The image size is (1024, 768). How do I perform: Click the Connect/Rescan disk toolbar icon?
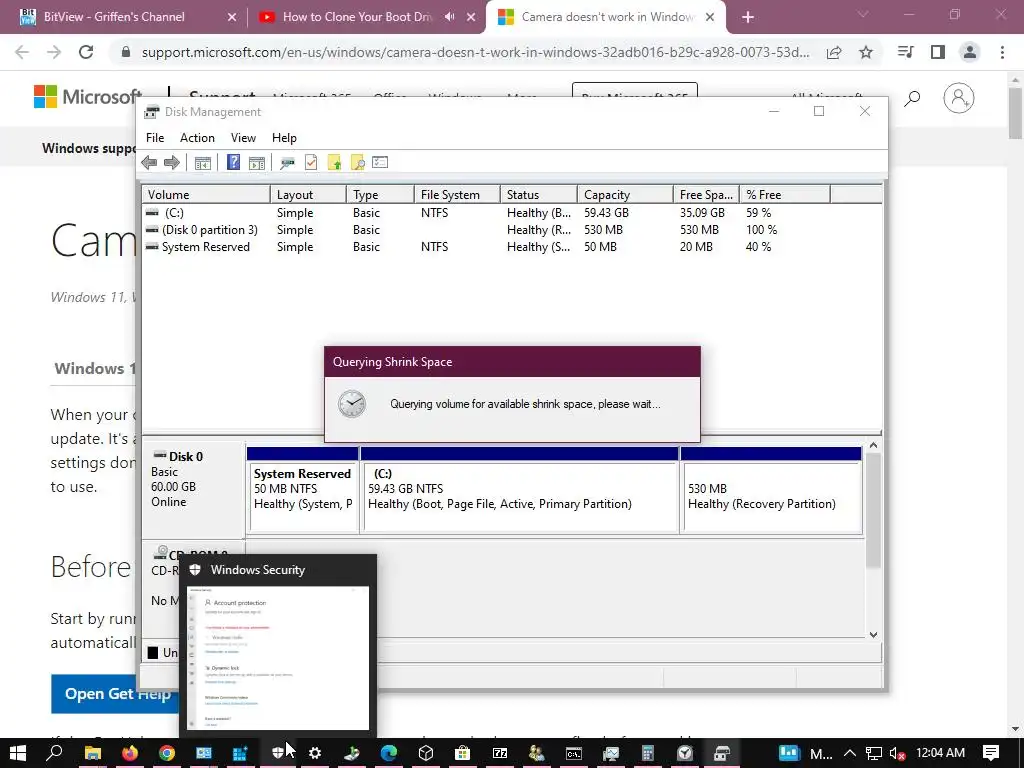coord(287,163)
